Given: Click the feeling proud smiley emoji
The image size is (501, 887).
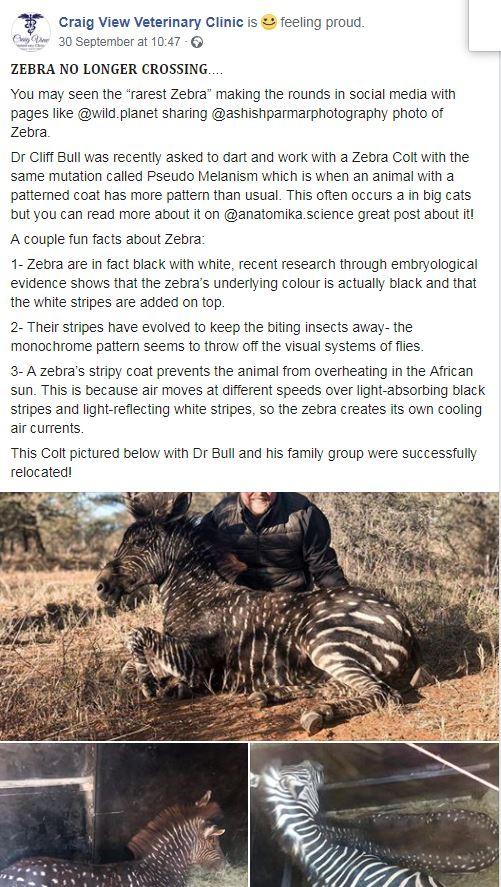Looking at the screenshot, I should (x=269, y=23).
